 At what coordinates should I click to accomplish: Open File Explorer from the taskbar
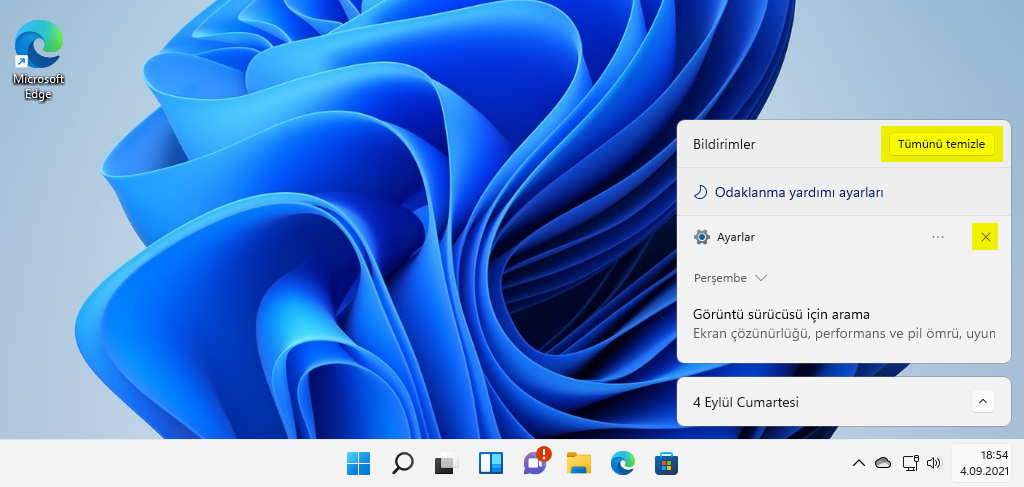pos(579,463)
